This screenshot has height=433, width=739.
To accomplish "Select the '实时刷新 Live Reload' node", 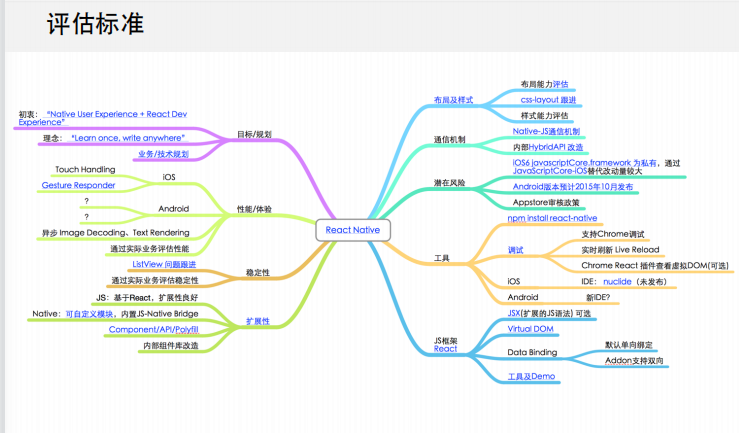I will click(x=620, y=250).
